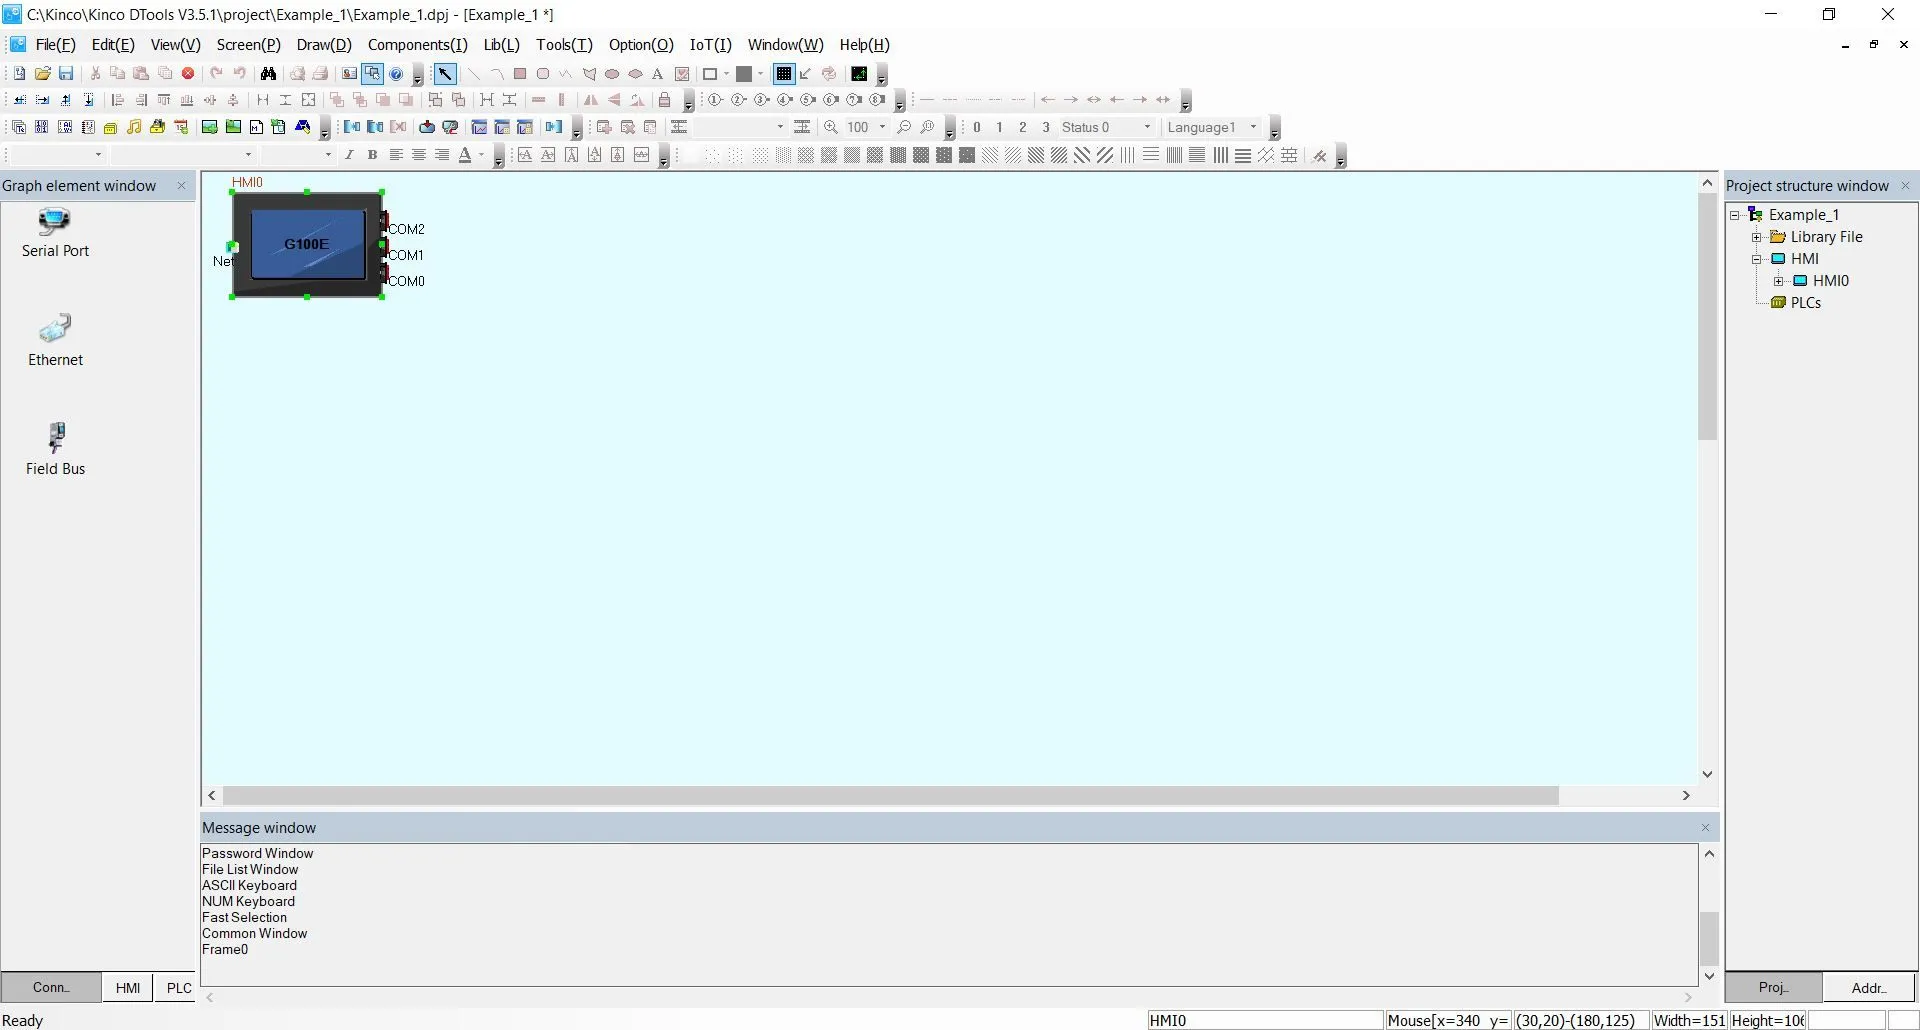Create a new project with the New icon
The height and width of the screenshot is (1030, 1920).
pos(19,74)
